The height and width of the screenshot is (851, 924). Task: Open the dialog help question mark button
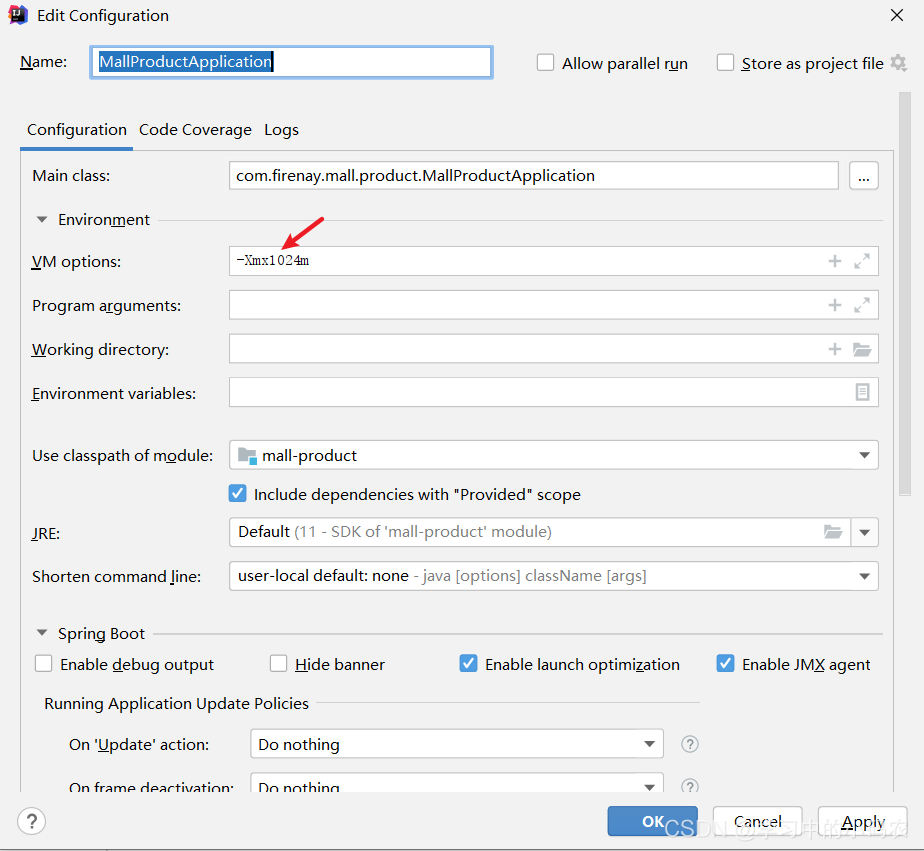coord(32,821)
